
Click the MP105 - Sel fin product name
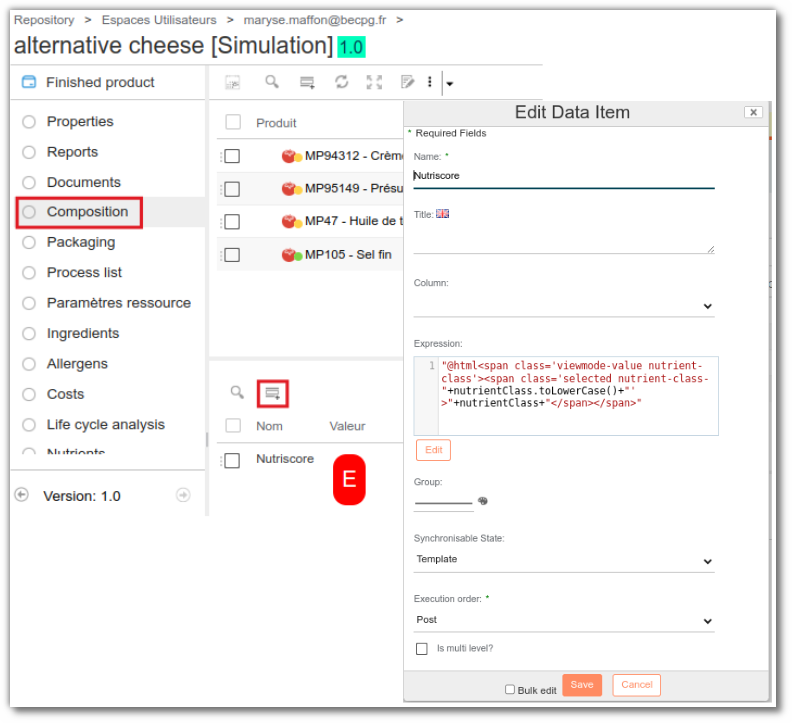click(348, 255)
